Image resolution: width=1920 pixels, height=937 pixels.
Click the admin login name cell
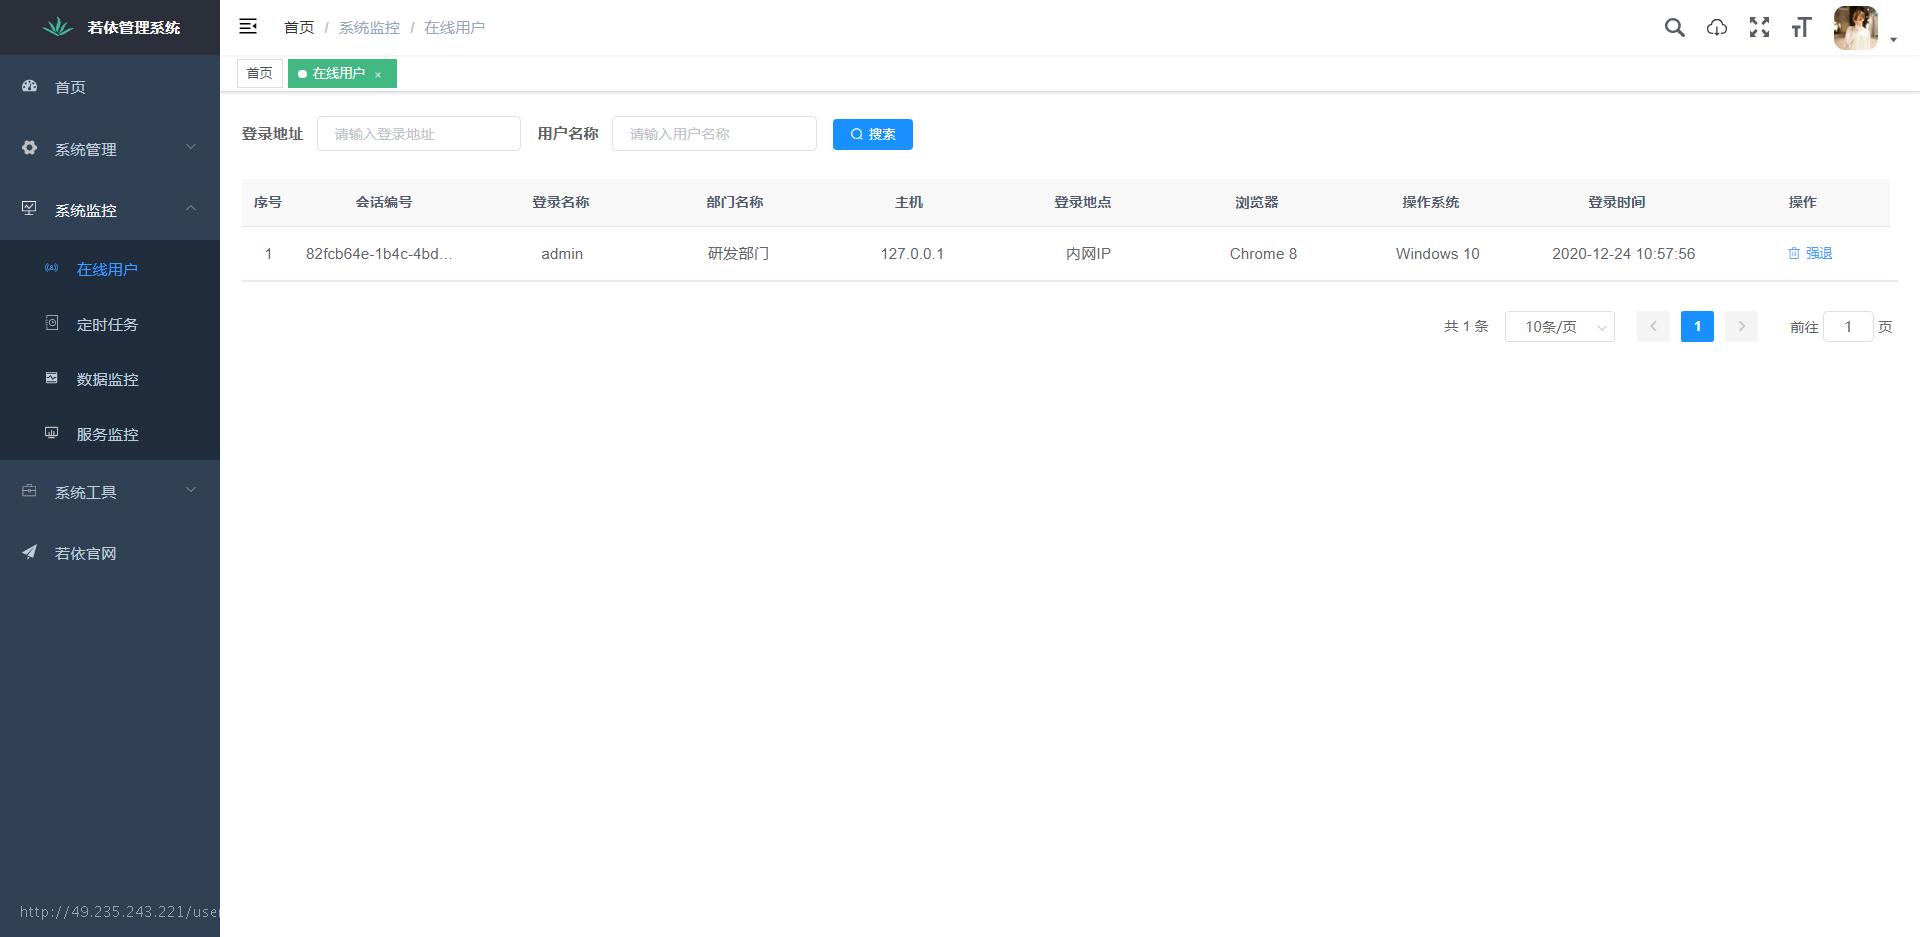pyautogui.click(x=562, y=254)
